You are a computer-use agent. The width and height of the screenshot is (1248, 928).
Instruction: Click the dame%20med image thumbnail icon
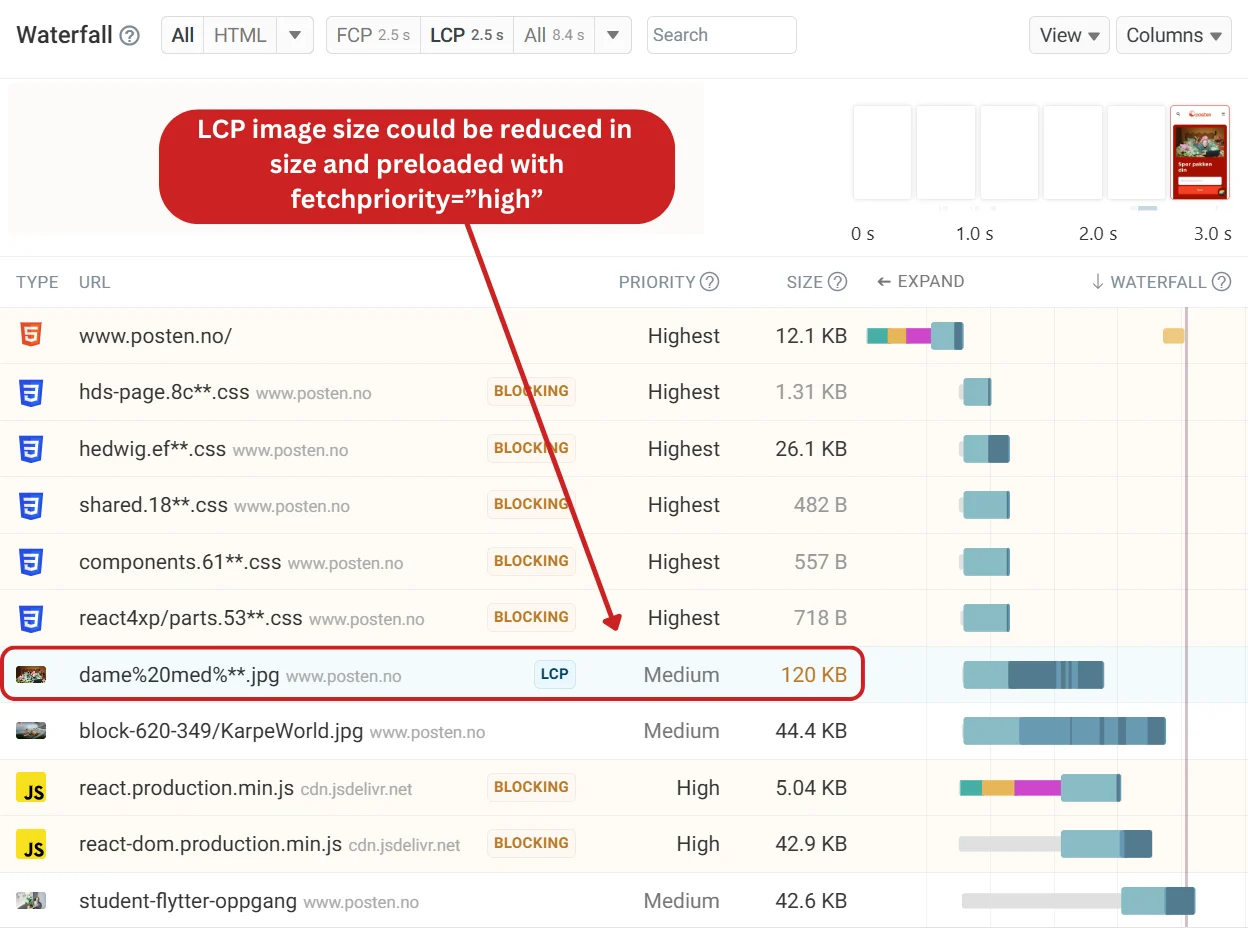31,675
